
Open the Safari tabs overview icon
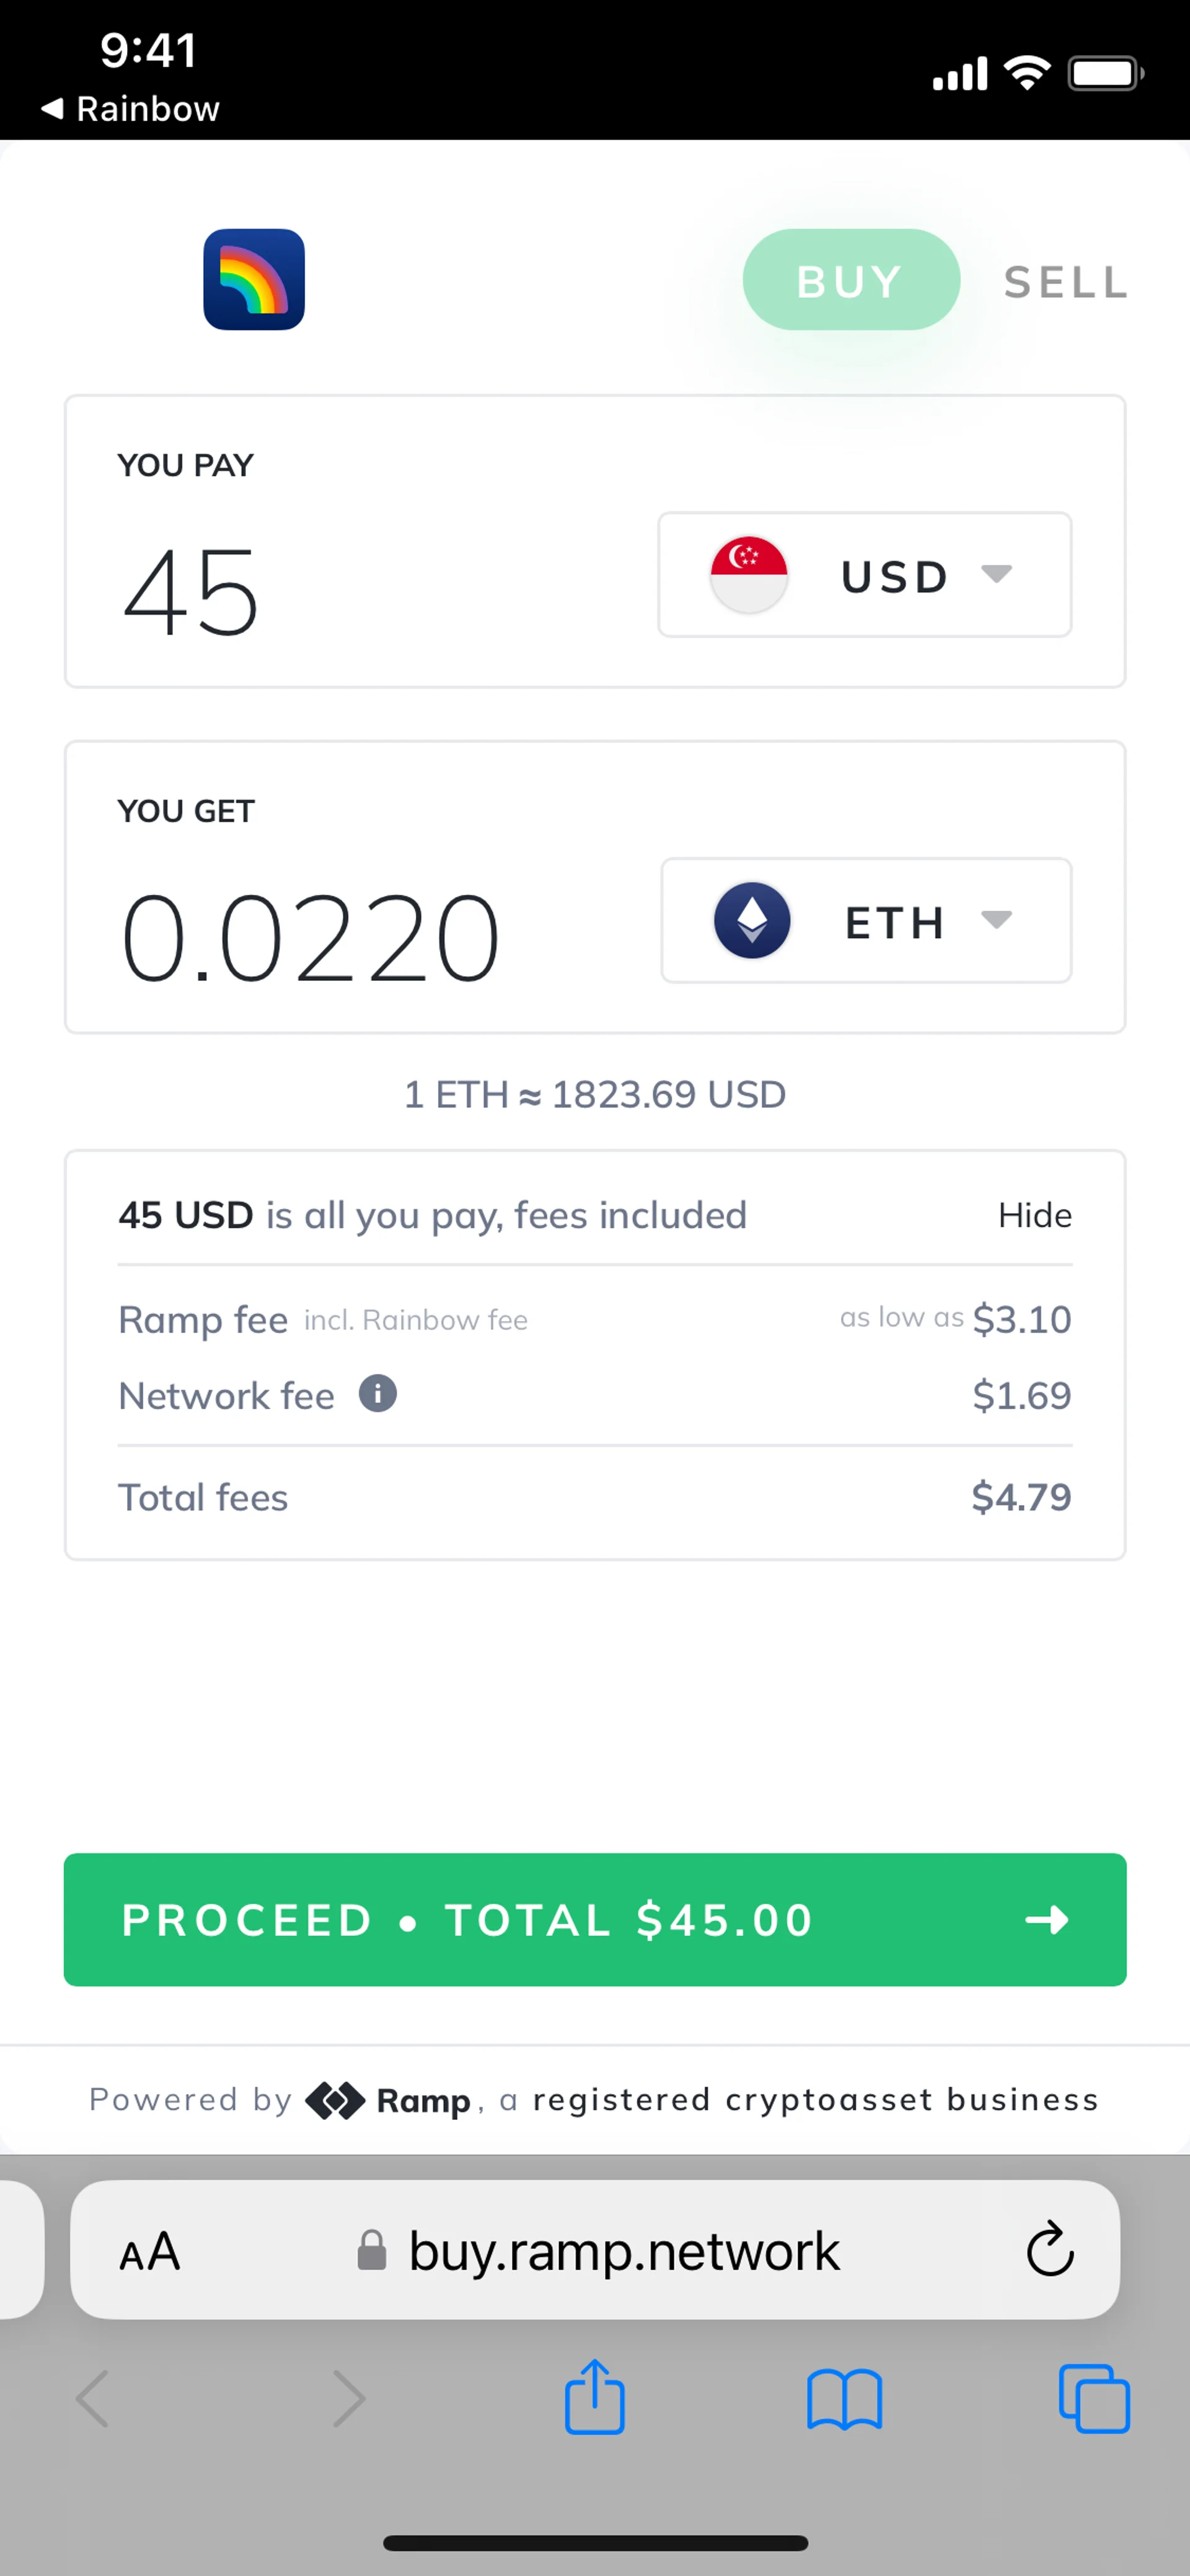[1093, 2399]
